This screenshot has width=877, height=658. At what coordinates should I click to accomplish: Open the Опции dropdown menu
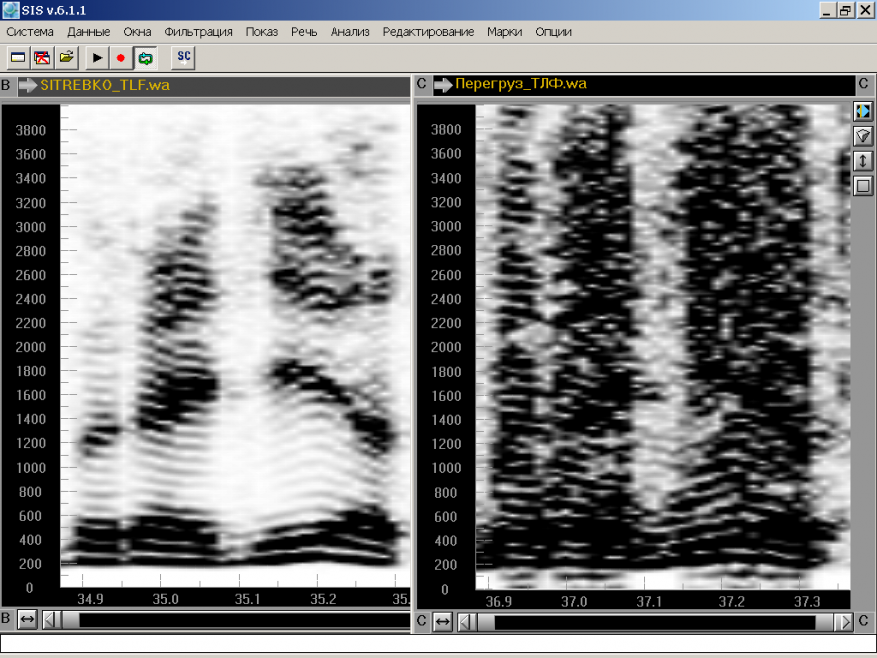point(553,32)
